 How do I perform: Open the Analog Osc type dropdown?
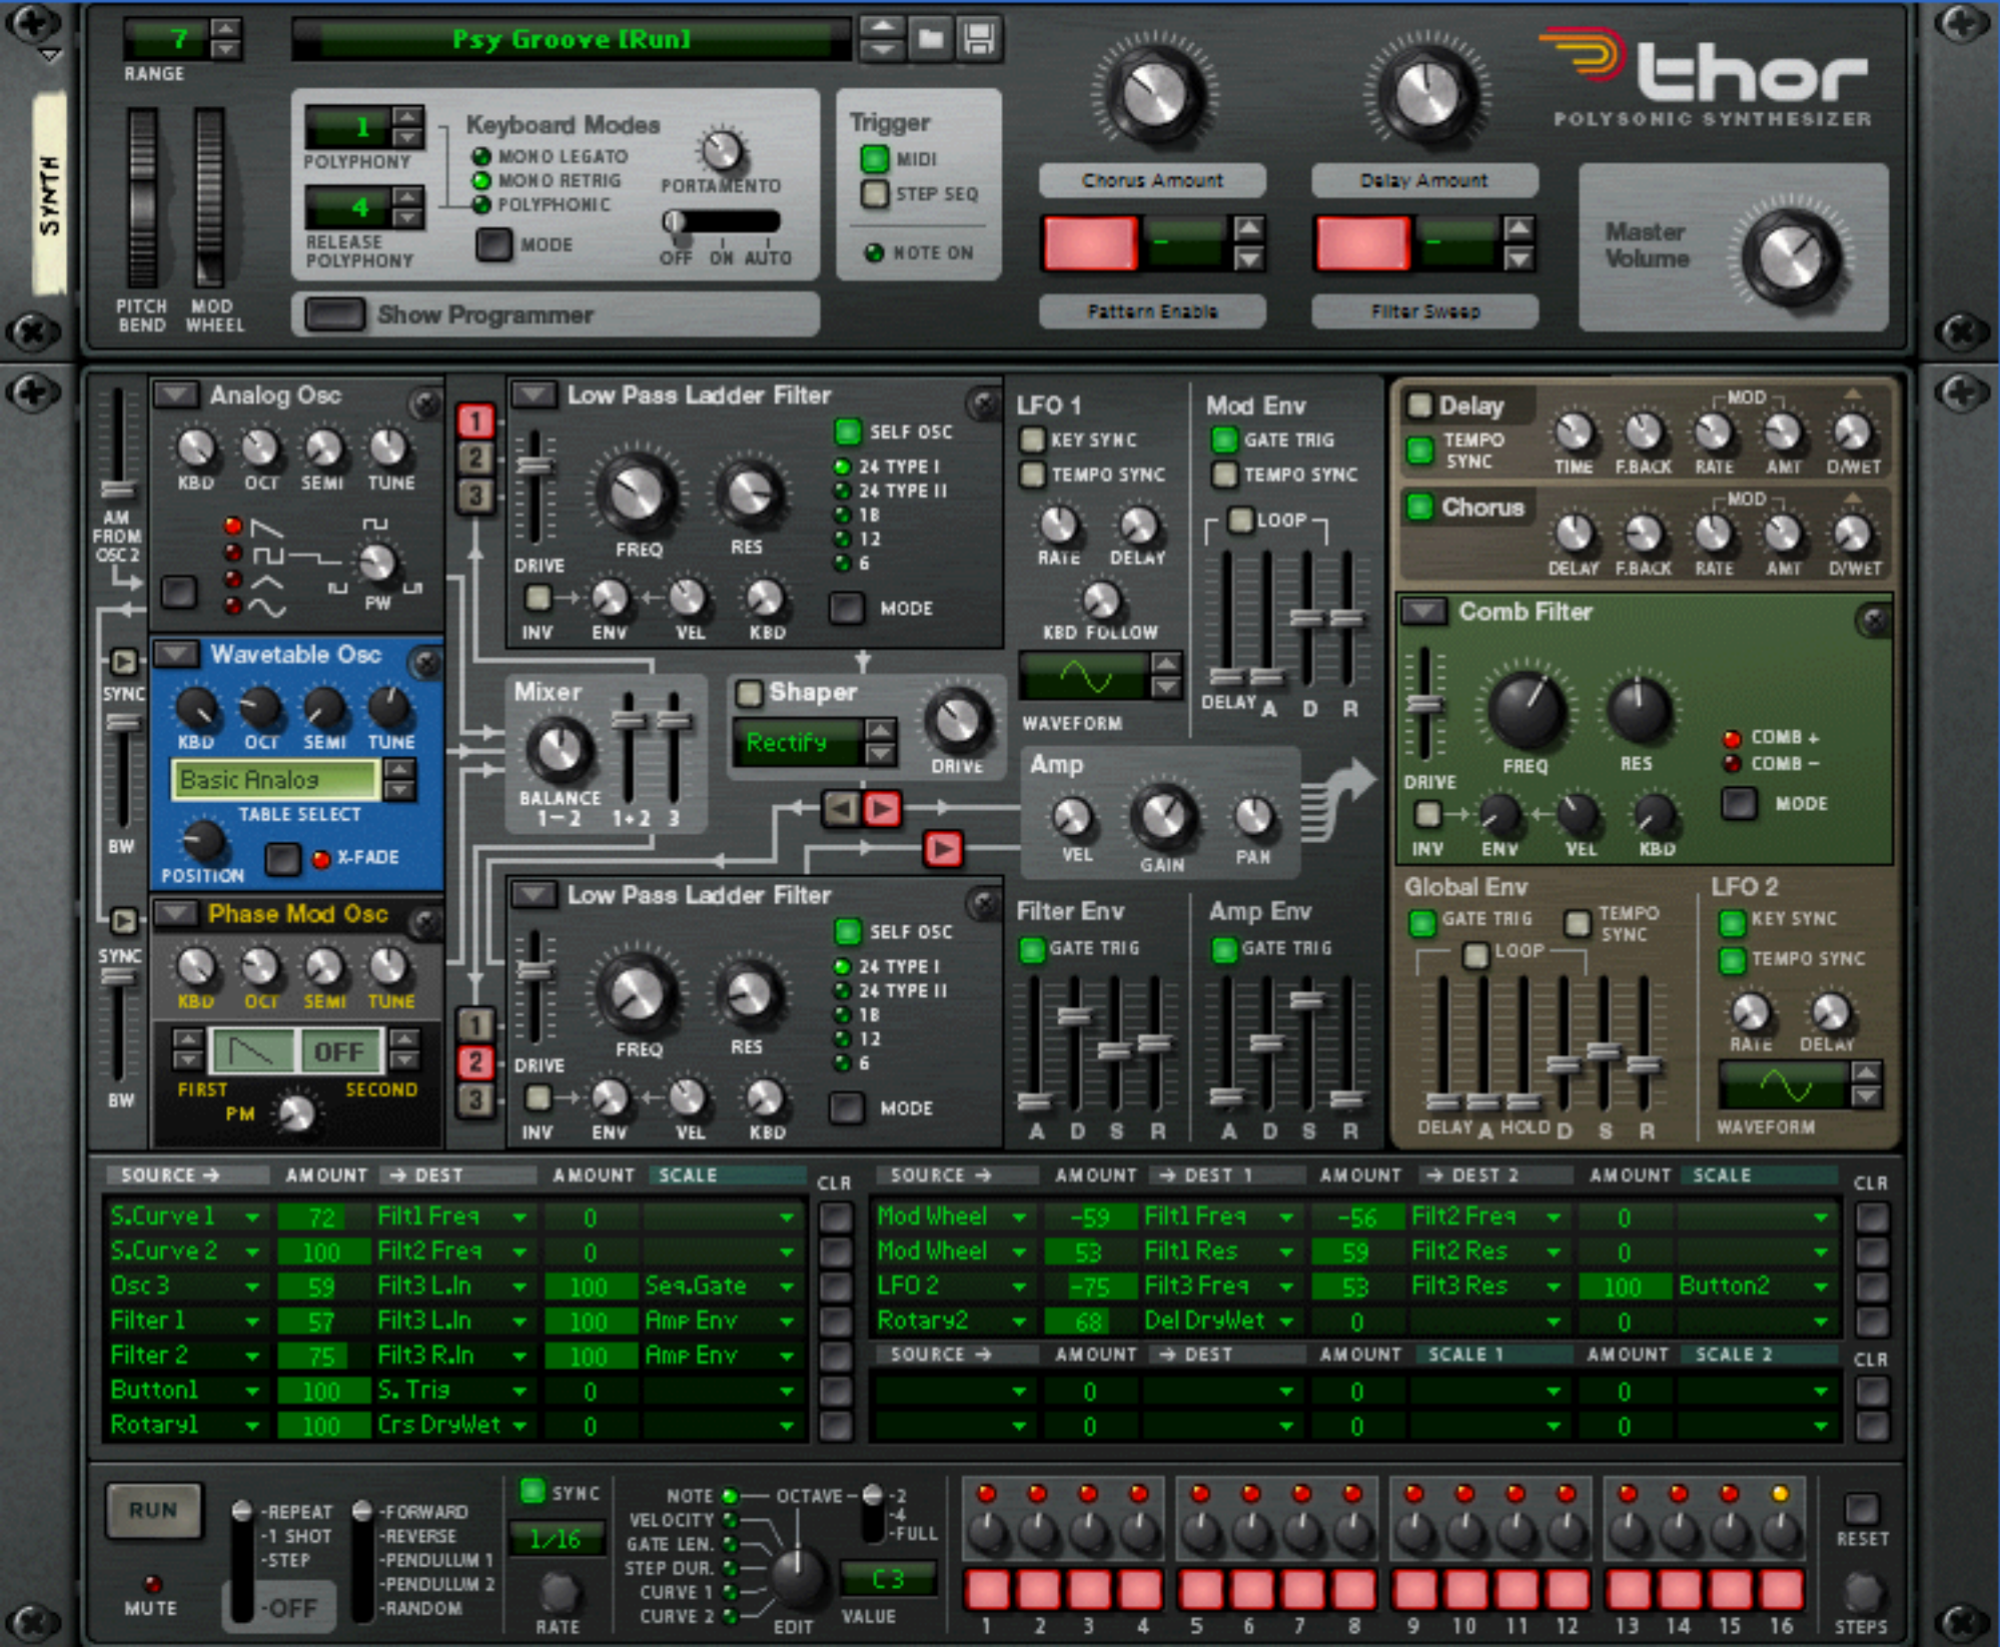click(176, 395)
